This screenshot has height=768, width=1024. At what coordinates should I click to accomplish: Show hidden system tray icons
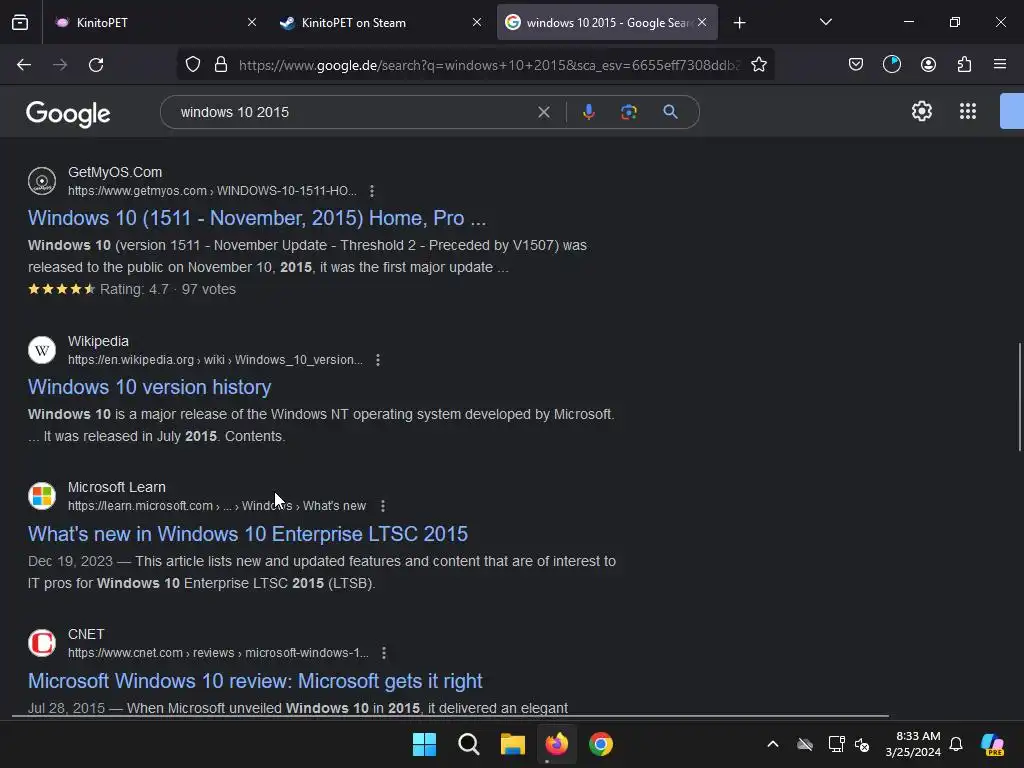(773, 744)
